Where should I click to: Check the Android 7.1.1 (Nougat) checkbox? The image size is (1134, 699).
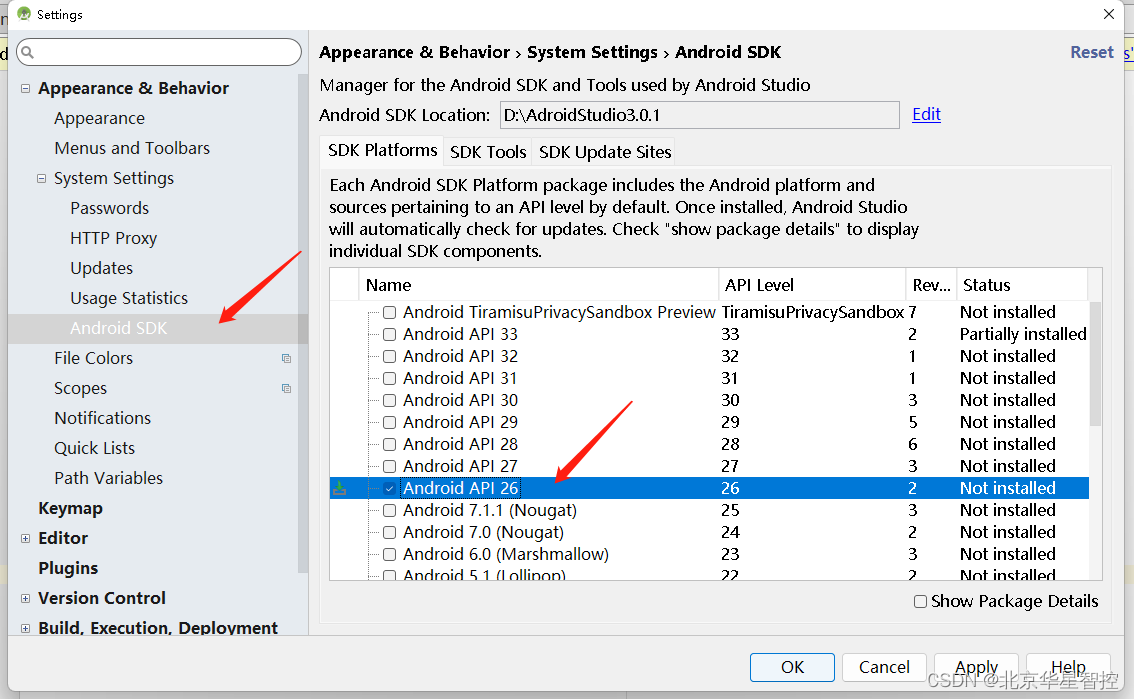coord(388,510)
